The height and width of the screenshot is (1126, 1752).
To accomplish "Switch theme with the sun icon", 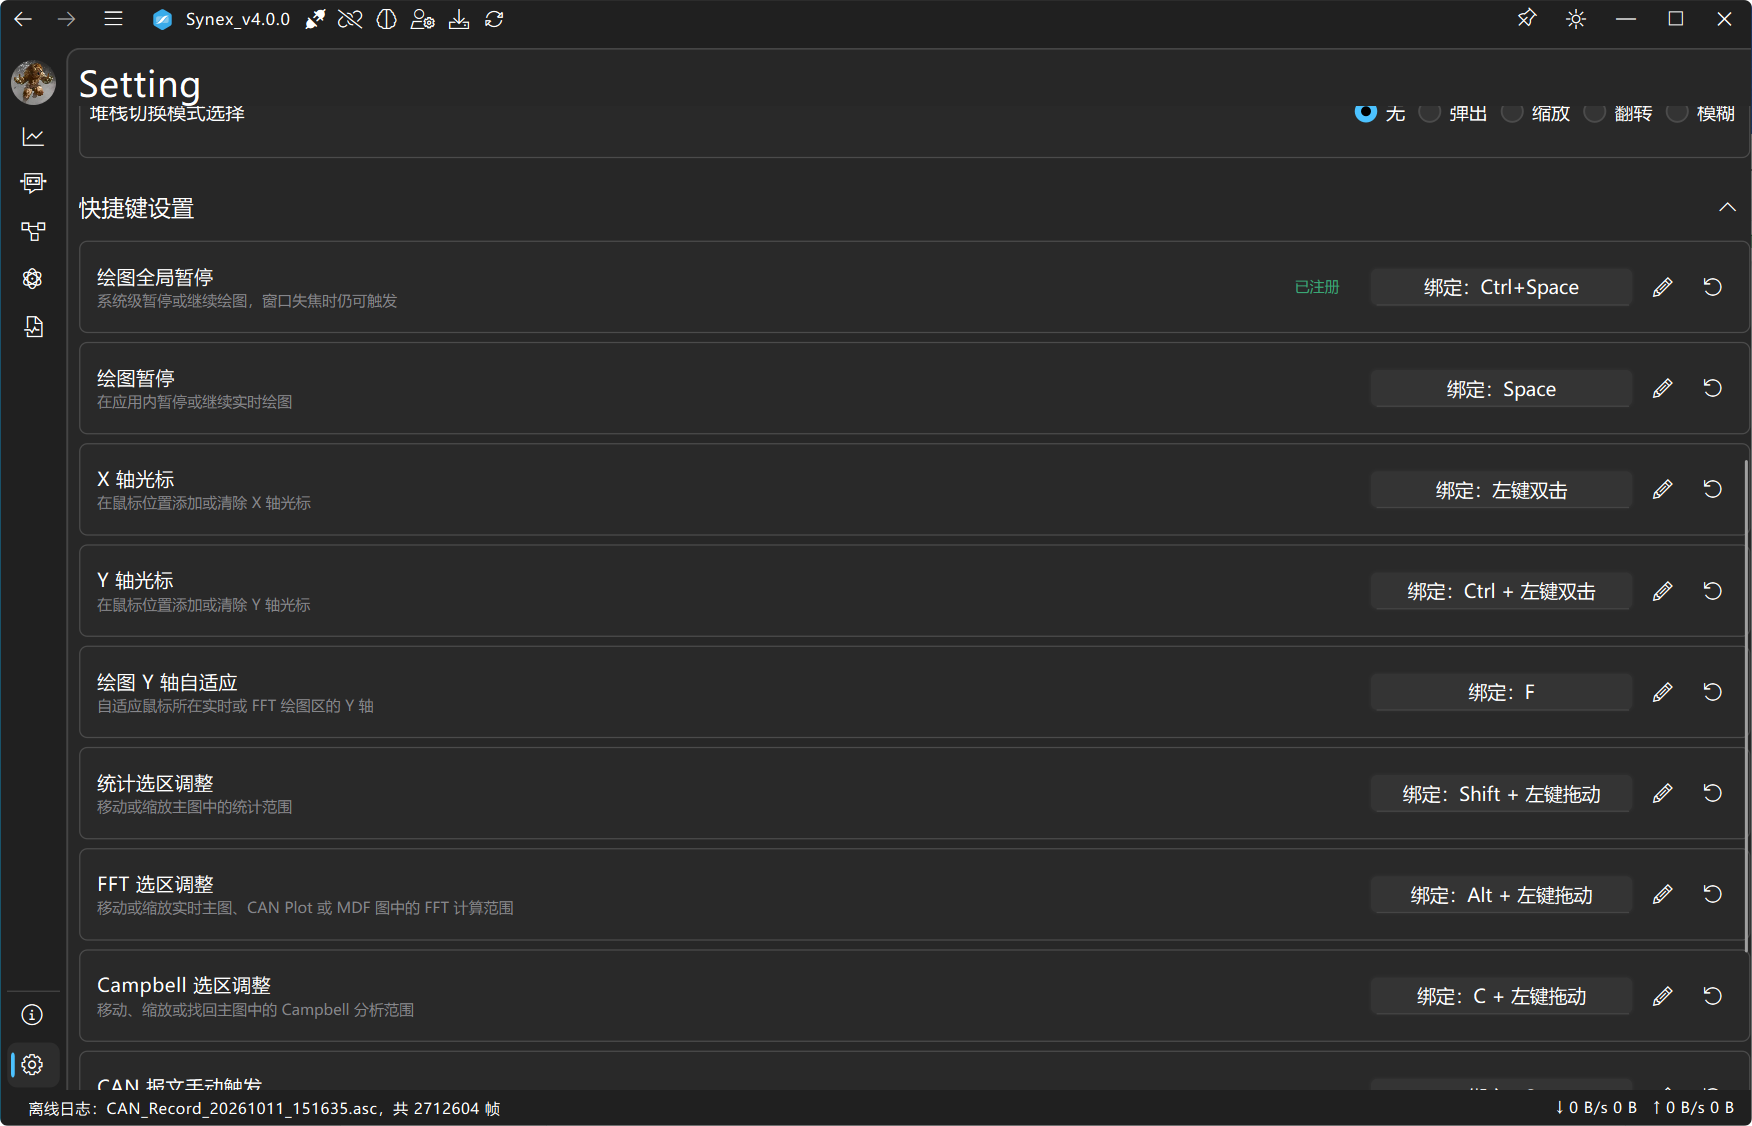I will pyautogui.click(x=1576, y=19).
